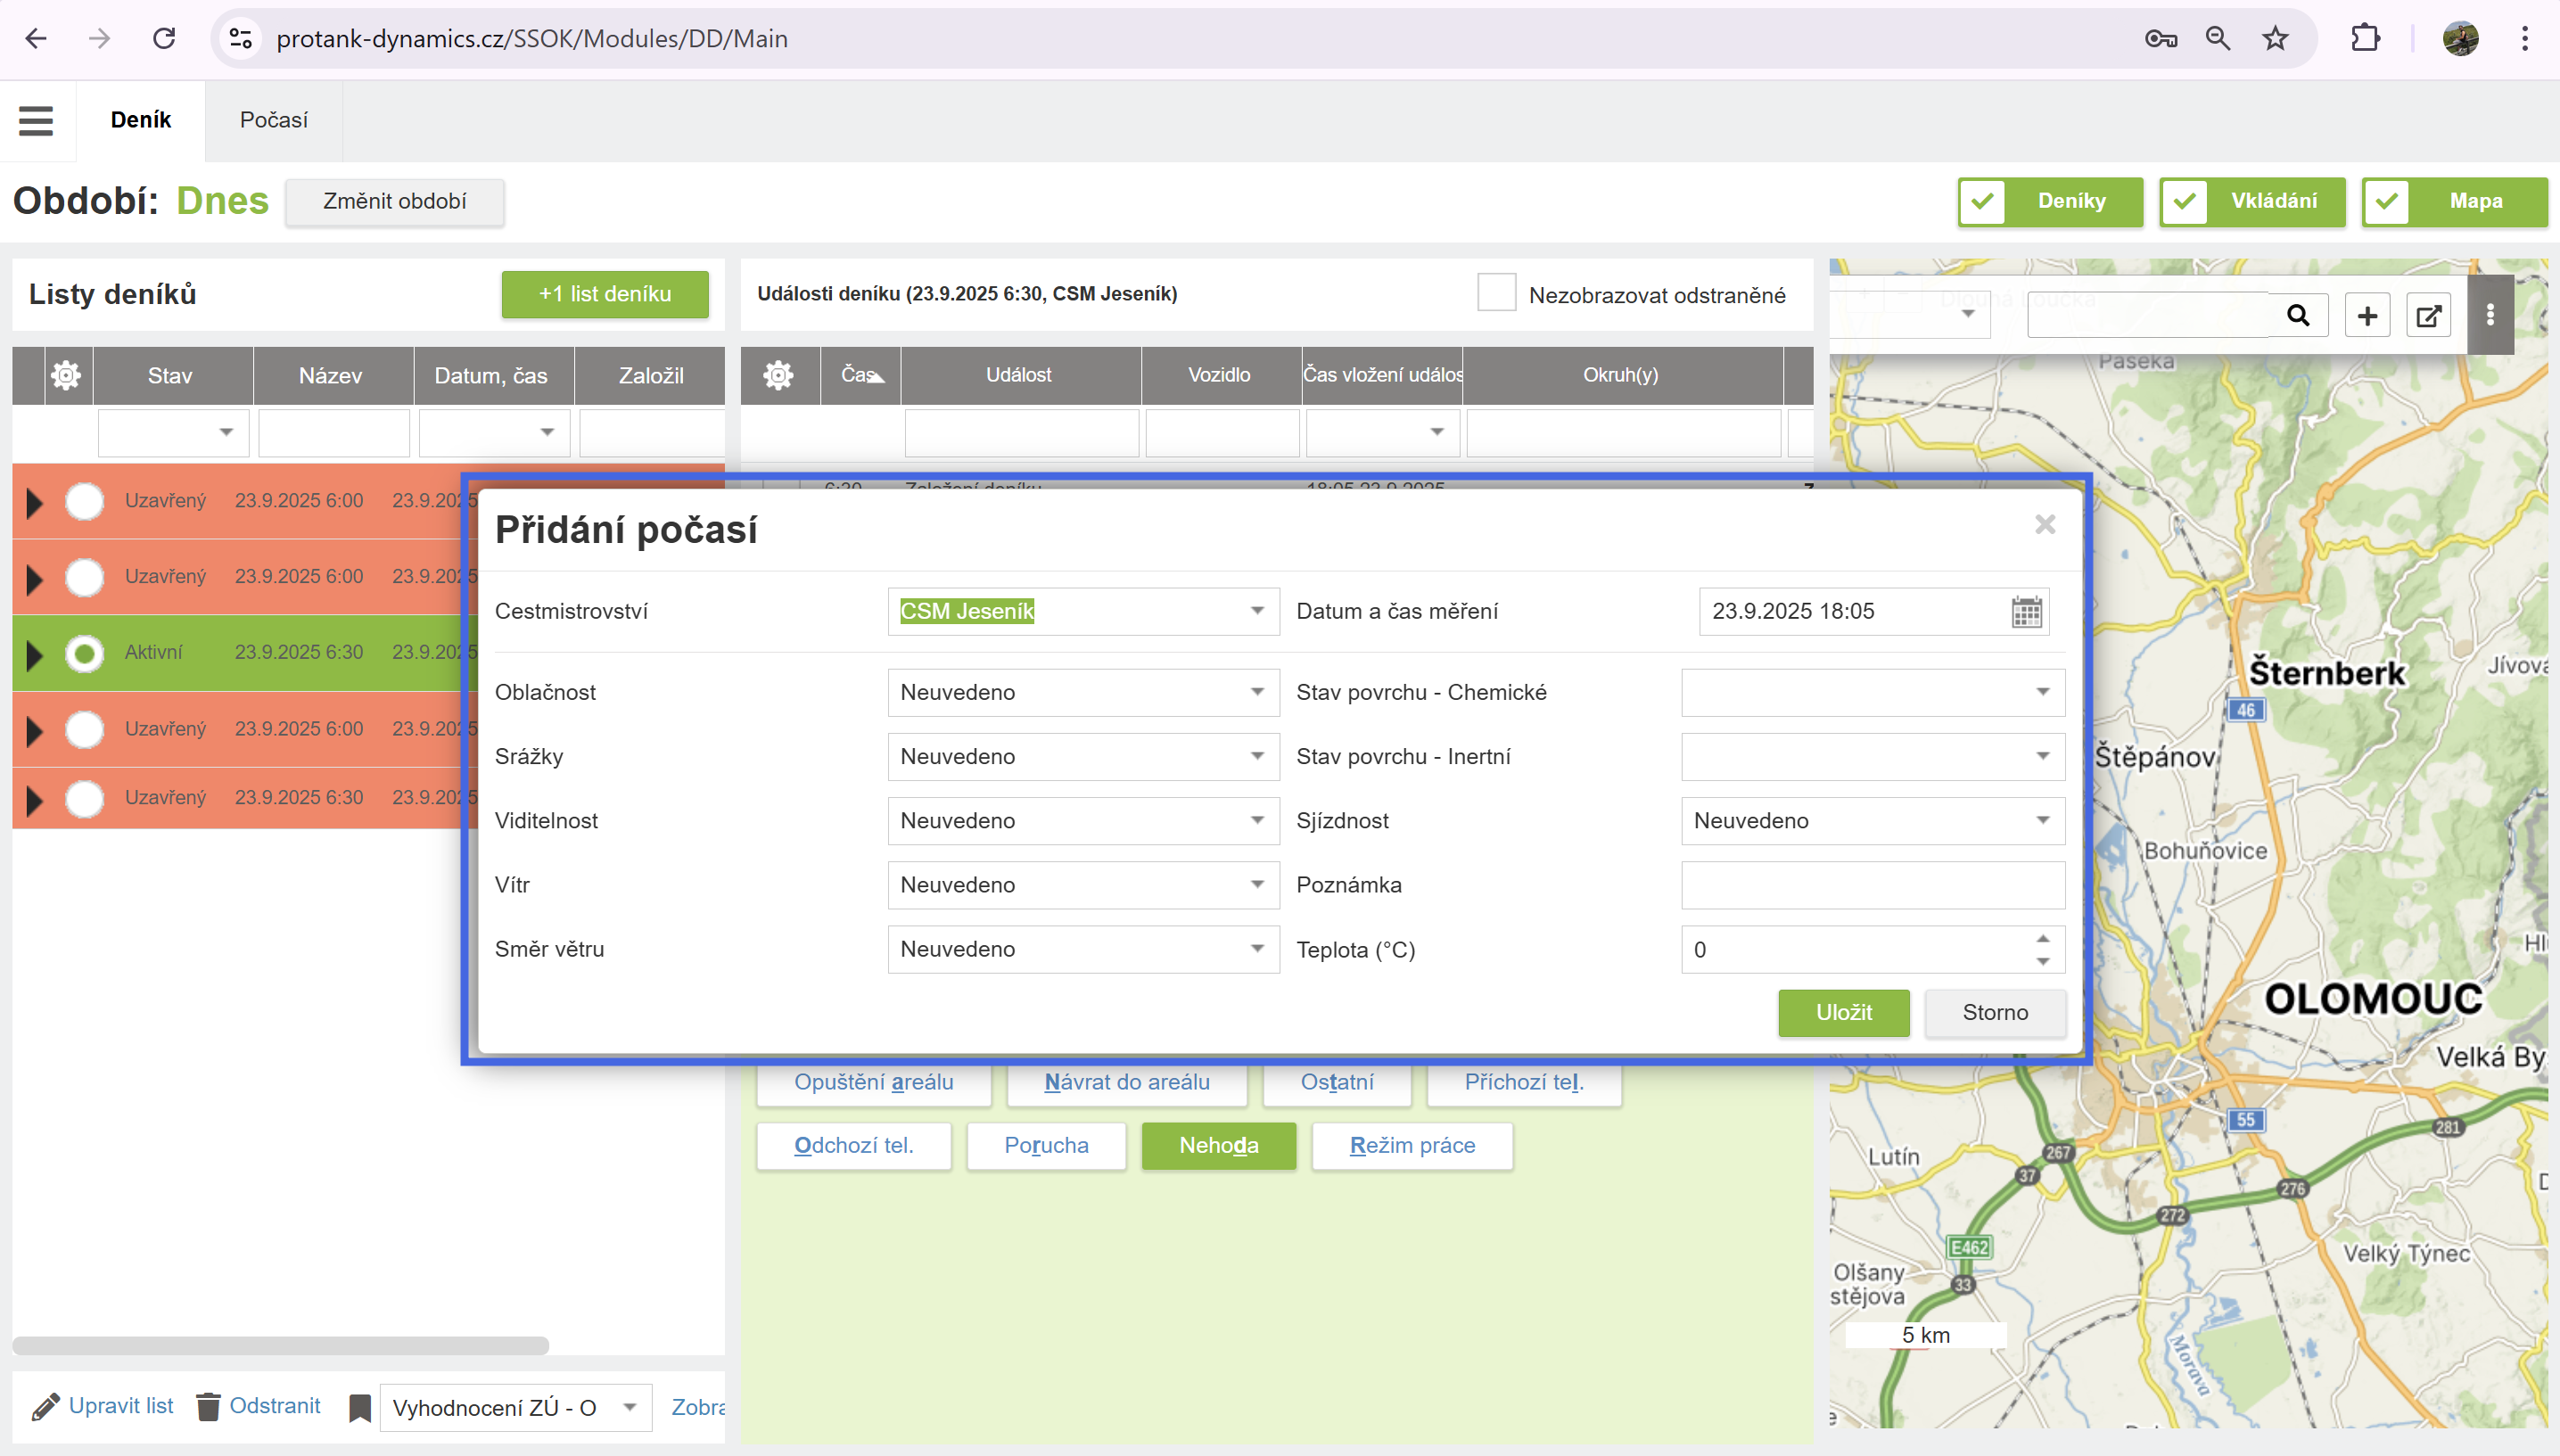Toggle the Deníky panel checkbox
Screen dimensions: 2560x1456
[1983, 202]
